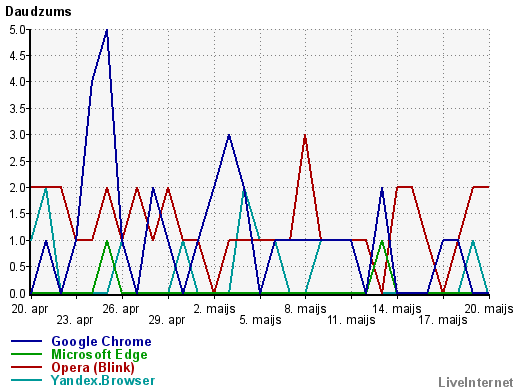
Task: Click the Opera peak near 8. maijs
Action: [x=305, y=135]
